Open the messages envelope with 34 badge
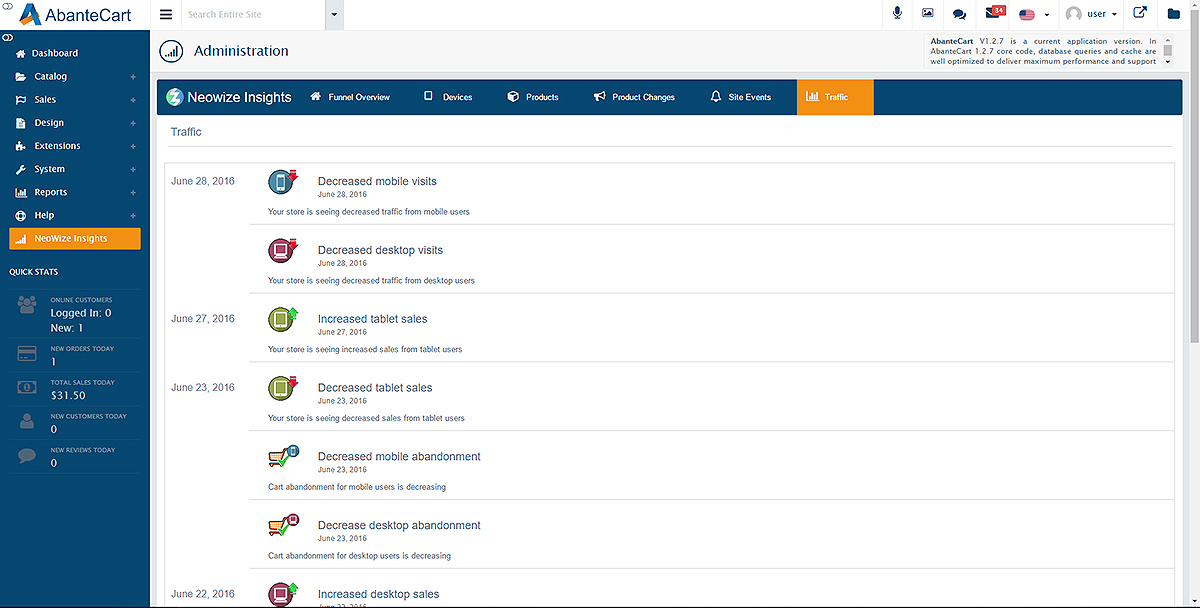 tap(994, 12)
